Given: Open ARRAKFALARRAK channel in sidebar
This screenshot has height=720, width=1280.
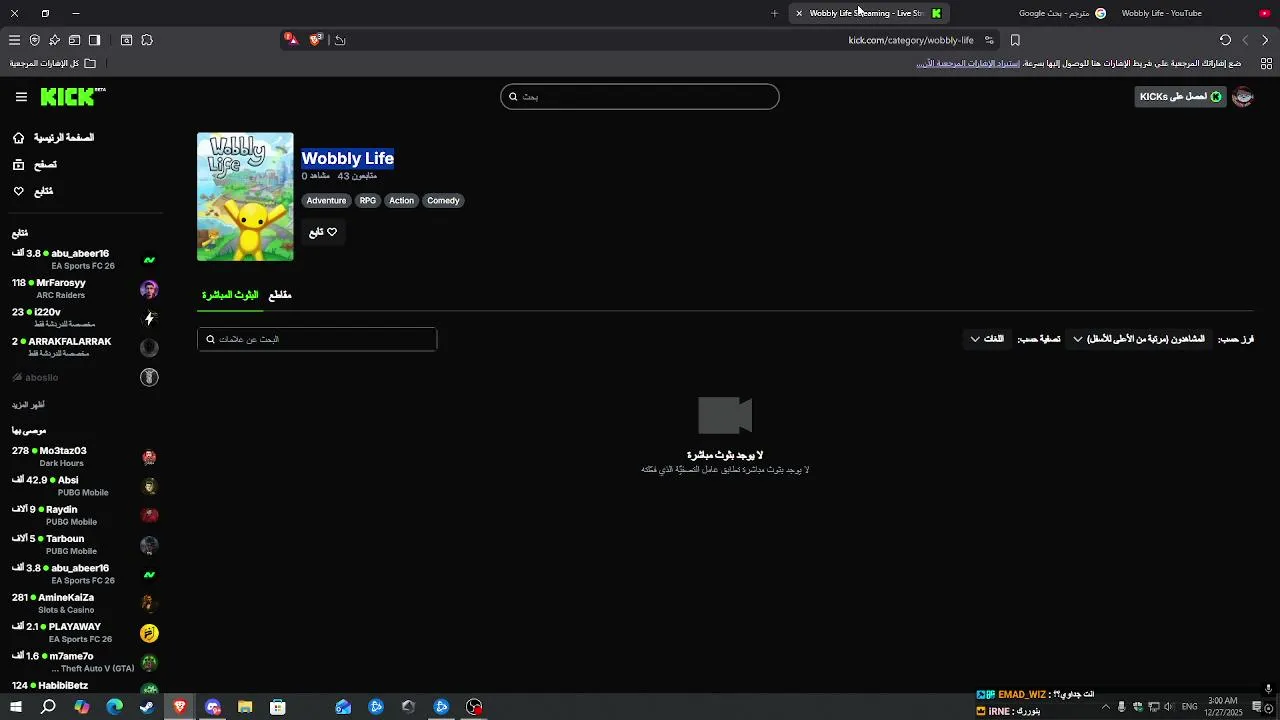Looking at the screenshot, I should (84, 347).
